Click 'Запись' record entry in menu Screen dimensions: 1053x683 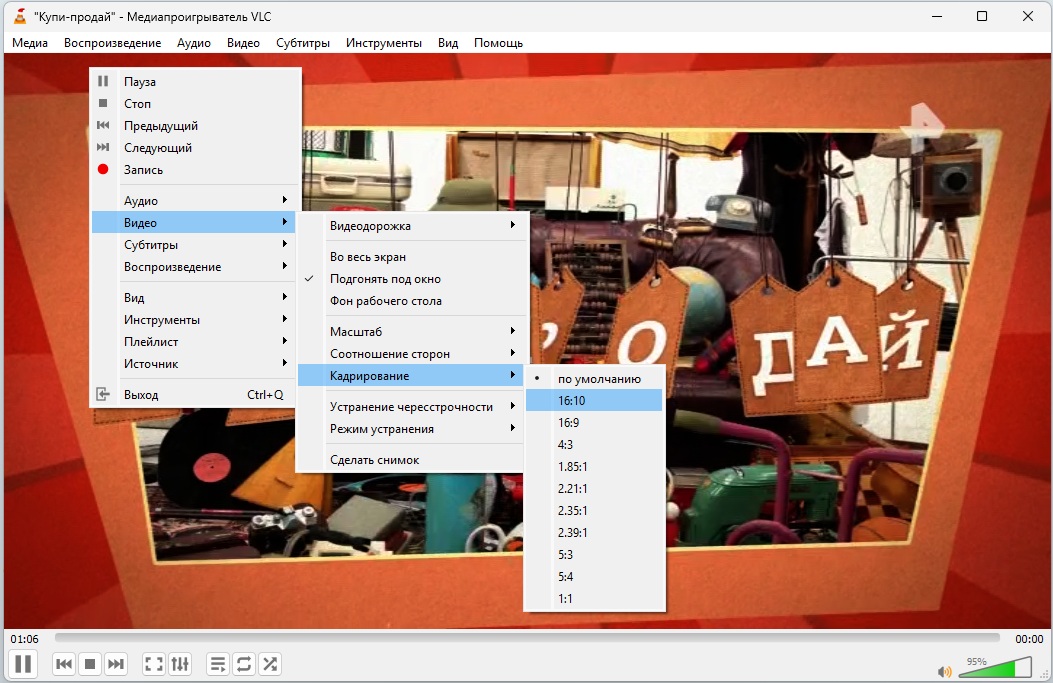pyautogui.click(x=143, y=170)
